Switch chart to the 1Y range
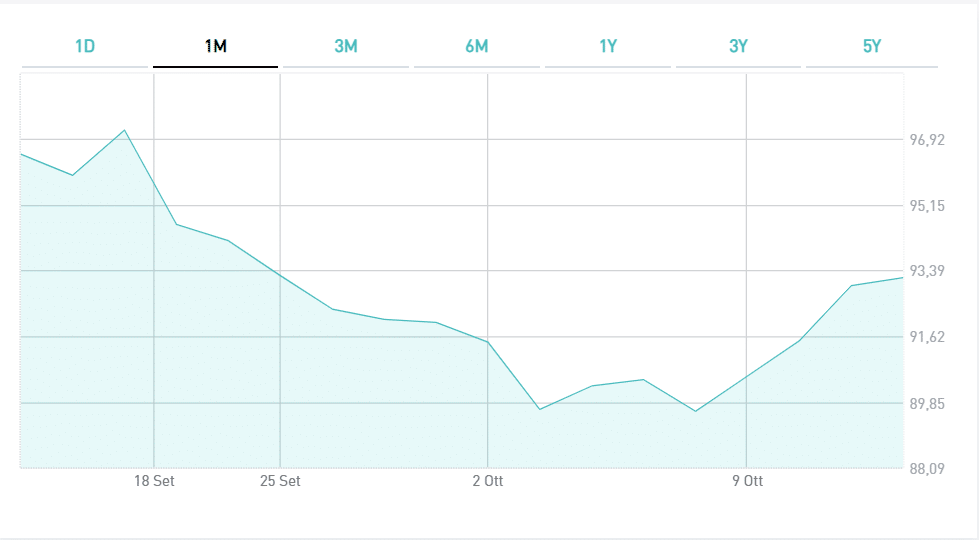 608,47
